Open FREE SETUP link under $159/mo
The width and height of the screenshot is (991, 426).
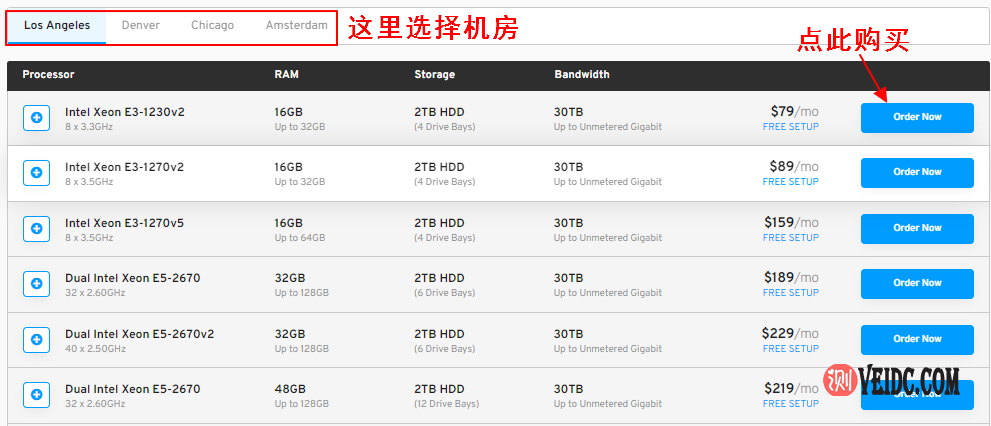[790, 238]
